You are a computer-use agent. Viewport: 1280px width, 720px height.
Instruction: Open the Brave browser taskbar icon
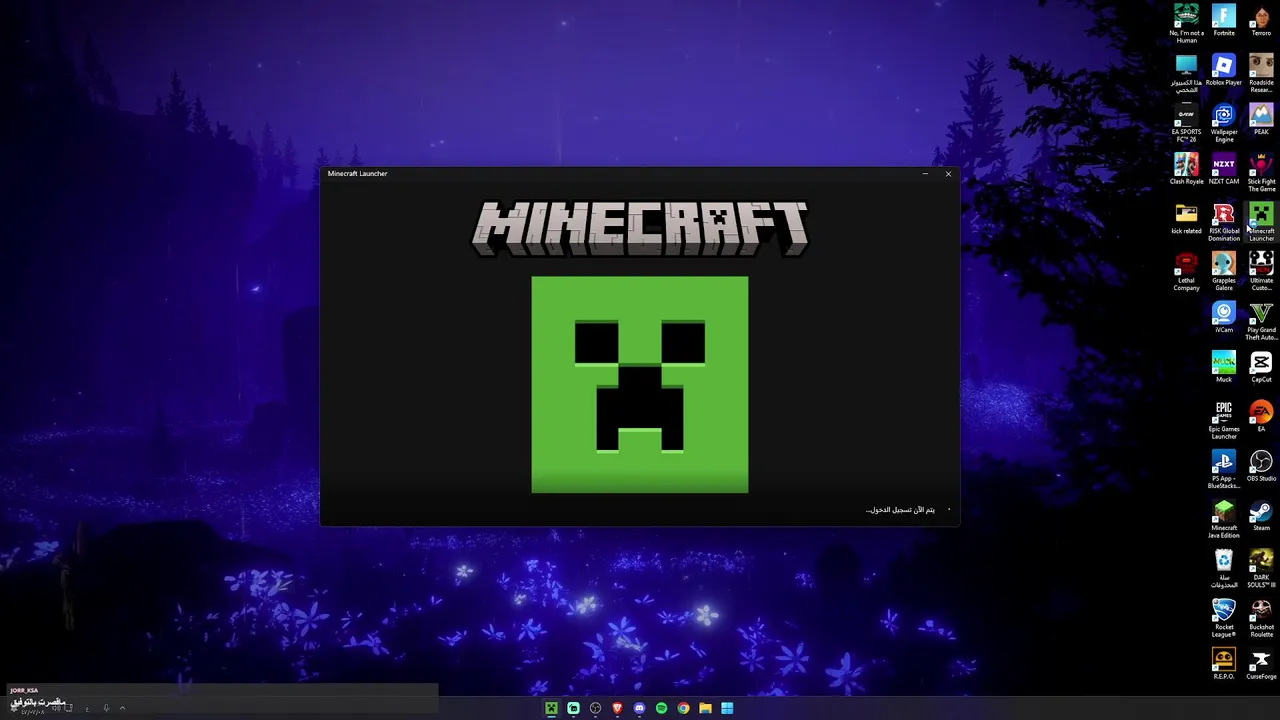coord(617,708)
